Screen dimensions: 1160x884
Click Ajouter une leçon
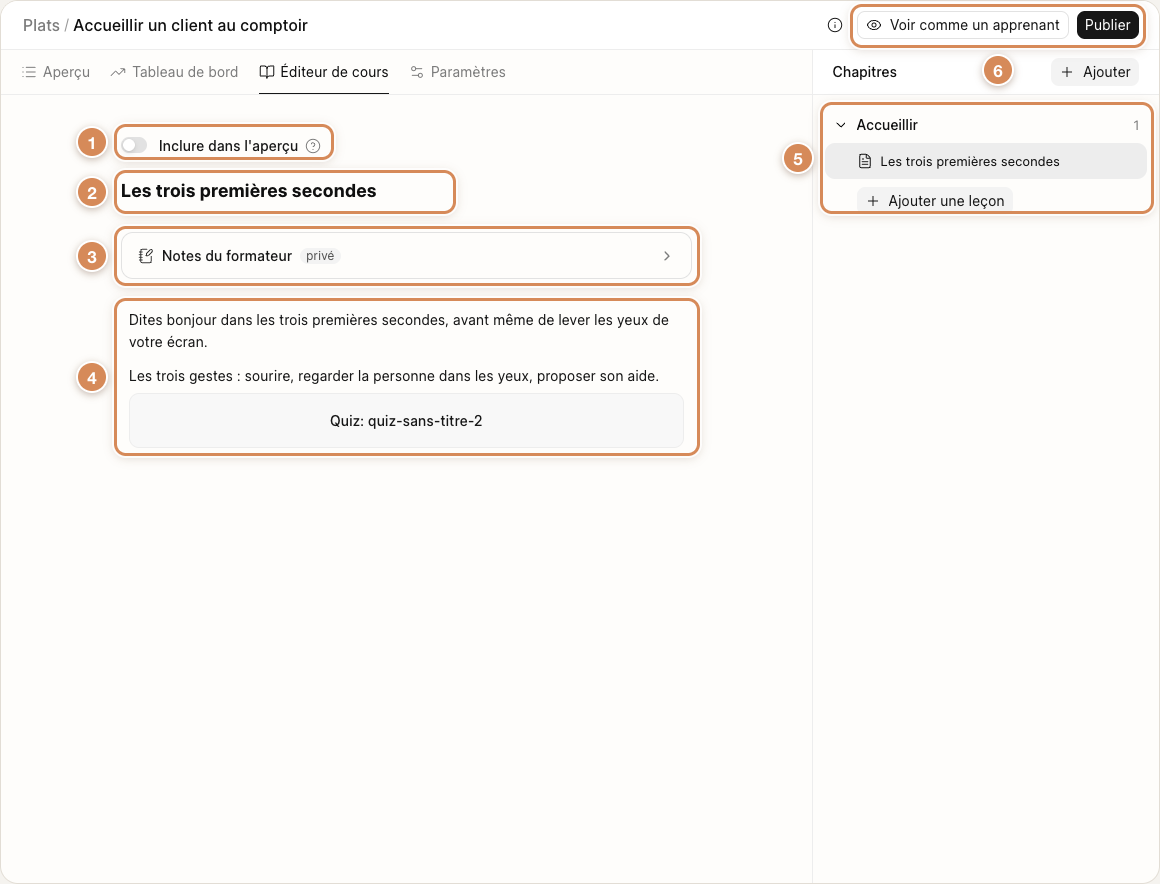[935, 200]
